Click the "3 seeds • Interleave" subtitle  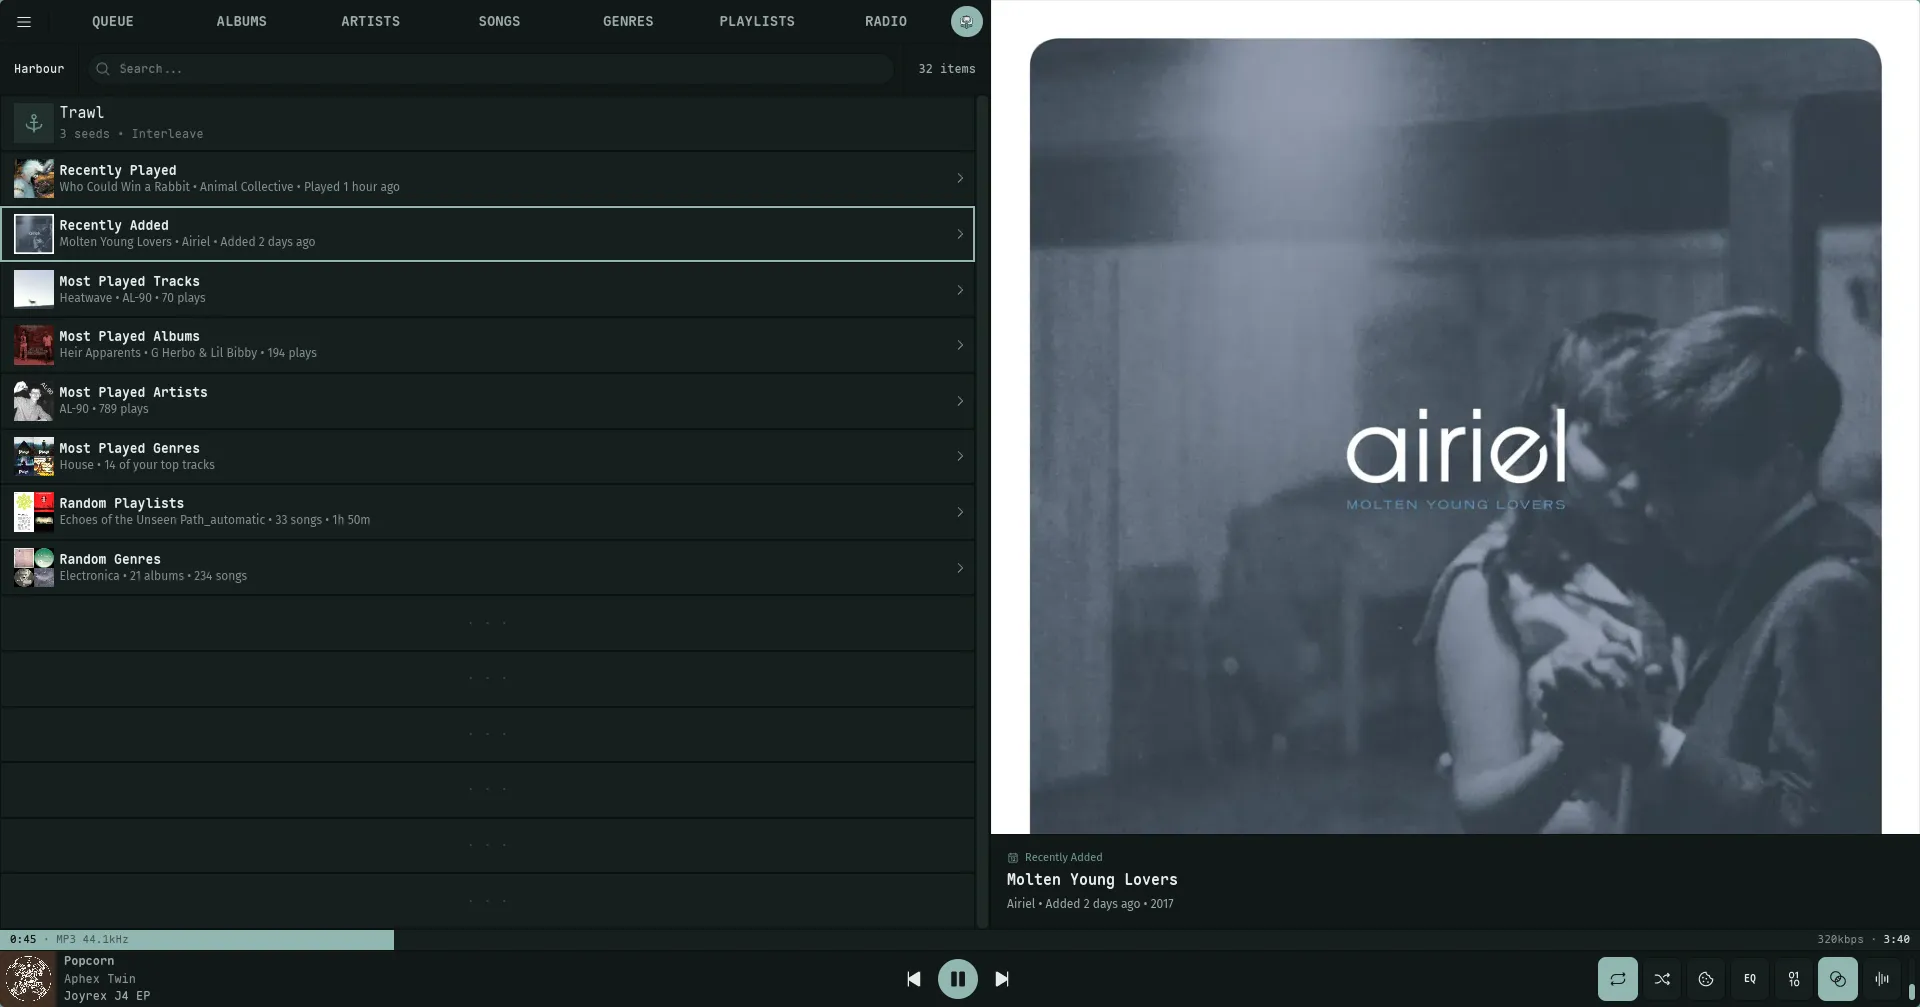(131, 134)
